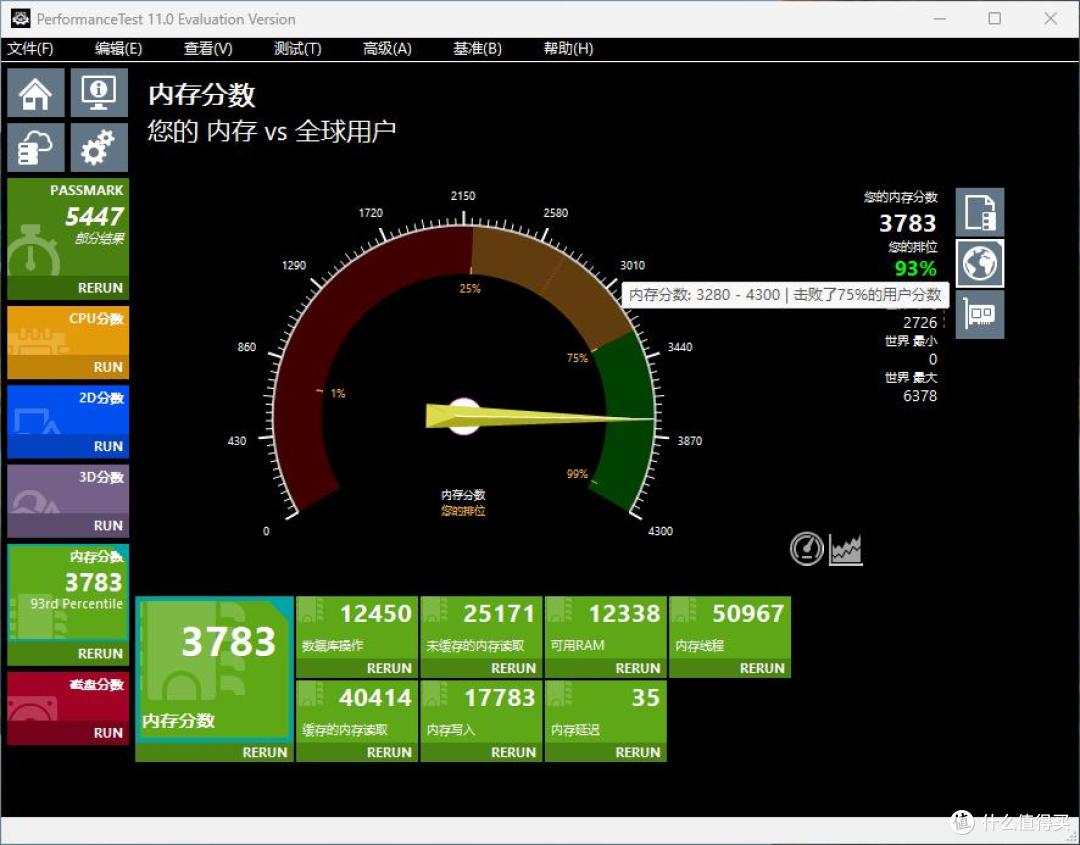Switch to the distribution chart view icon
The image size is (1080, 845).
pos(846,549)
